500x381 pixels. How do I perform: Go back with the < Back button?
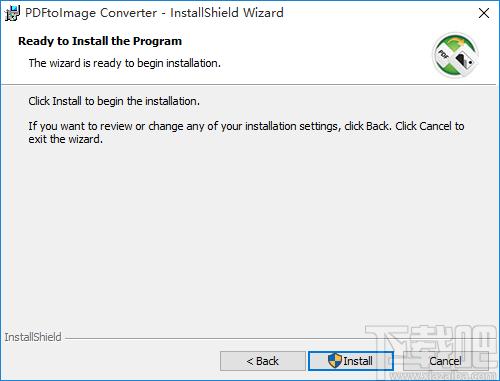click(263, 361)
